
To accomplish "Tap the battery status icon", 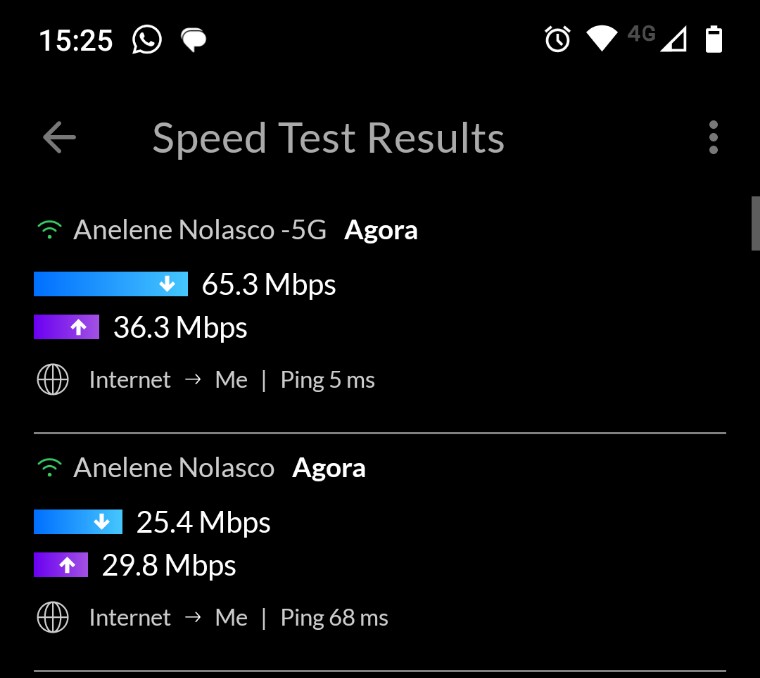I will (713, 39).
